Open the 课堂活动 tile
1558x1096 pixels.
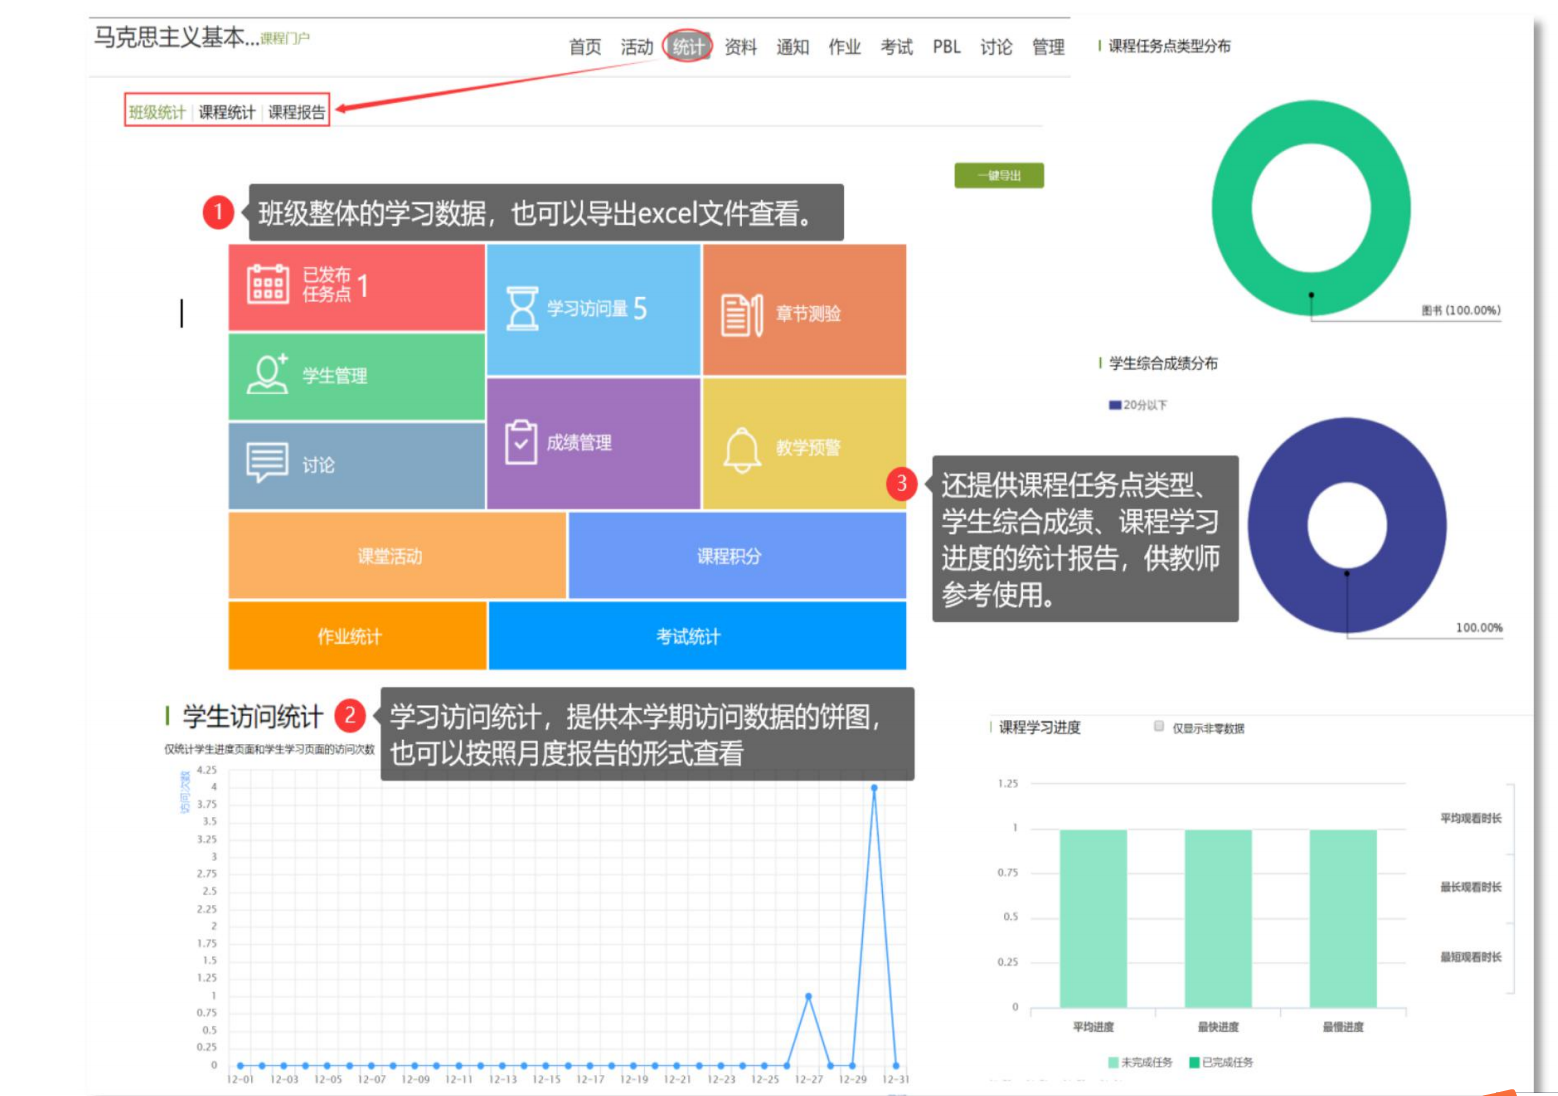point(397,556)
